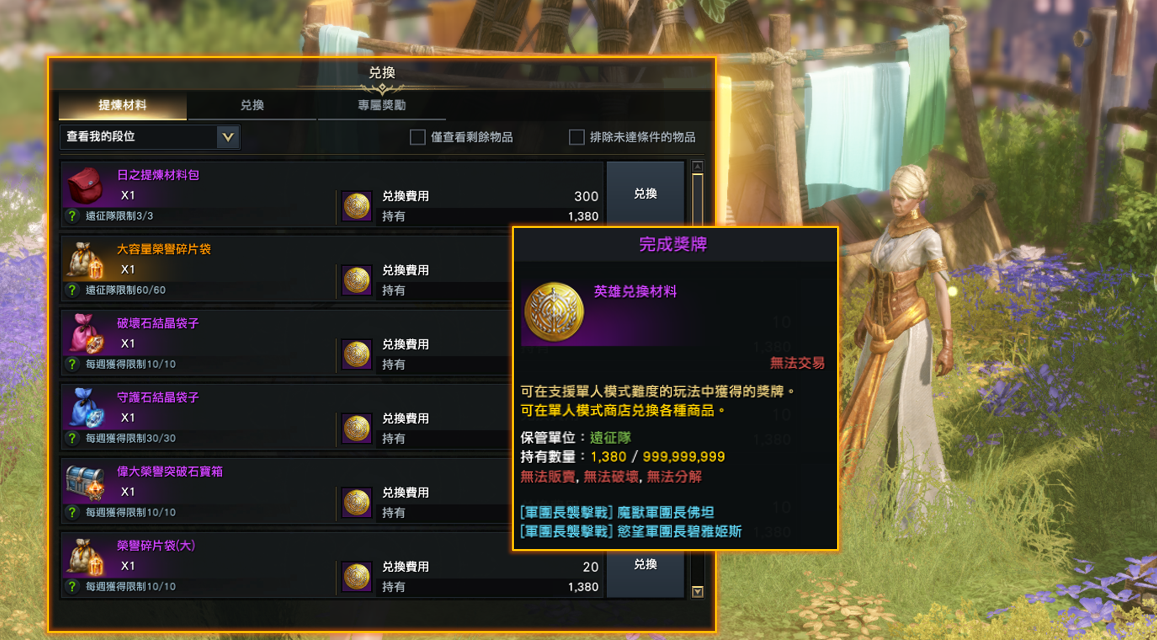Click 兌換 button for 榮譽碎片袋(大)
Viewport: 1157px width, 640px height.
point(646,565)
